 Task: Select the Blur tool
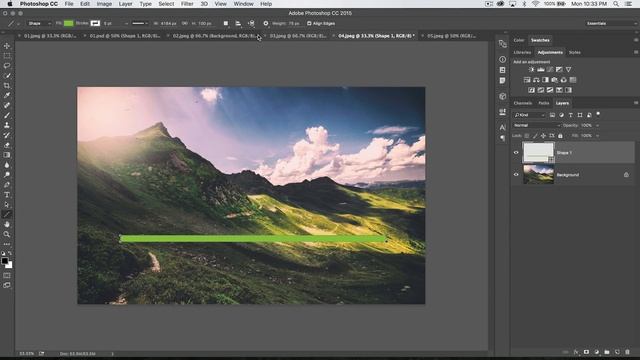tap(7, 165)
